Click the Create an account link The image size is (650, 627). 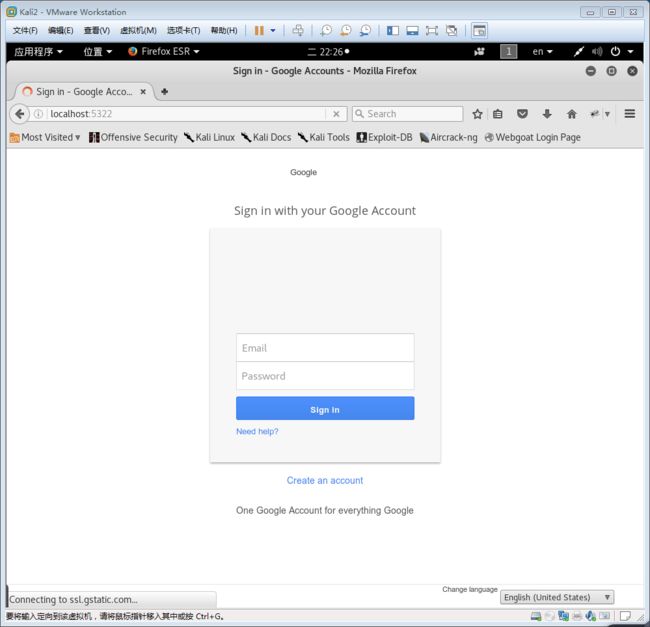point(325,480)
